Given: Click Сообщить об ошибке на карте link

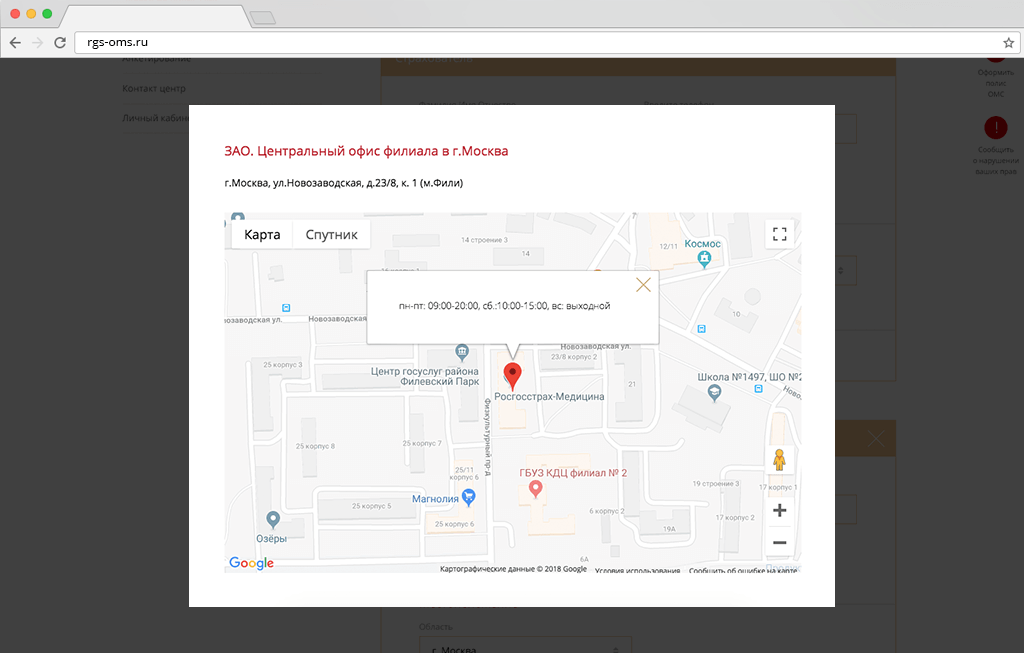Looking at the screenshot, I should [743, 571].
